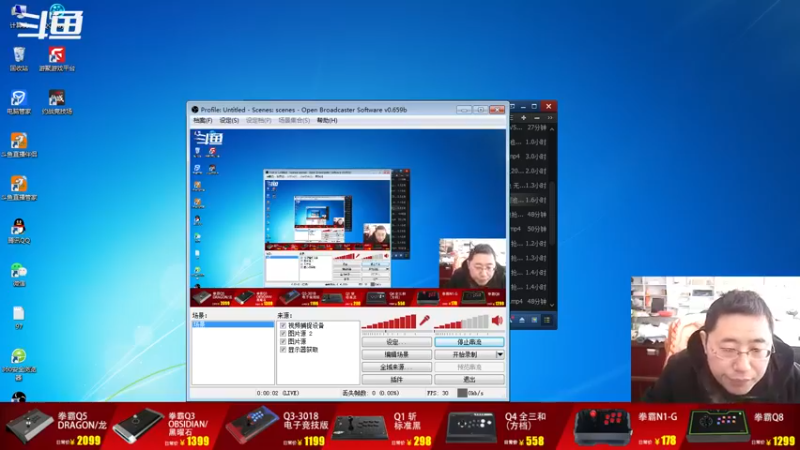
Task: Select the player row showing 2.0小时
Action: click(x=529, y=171)
